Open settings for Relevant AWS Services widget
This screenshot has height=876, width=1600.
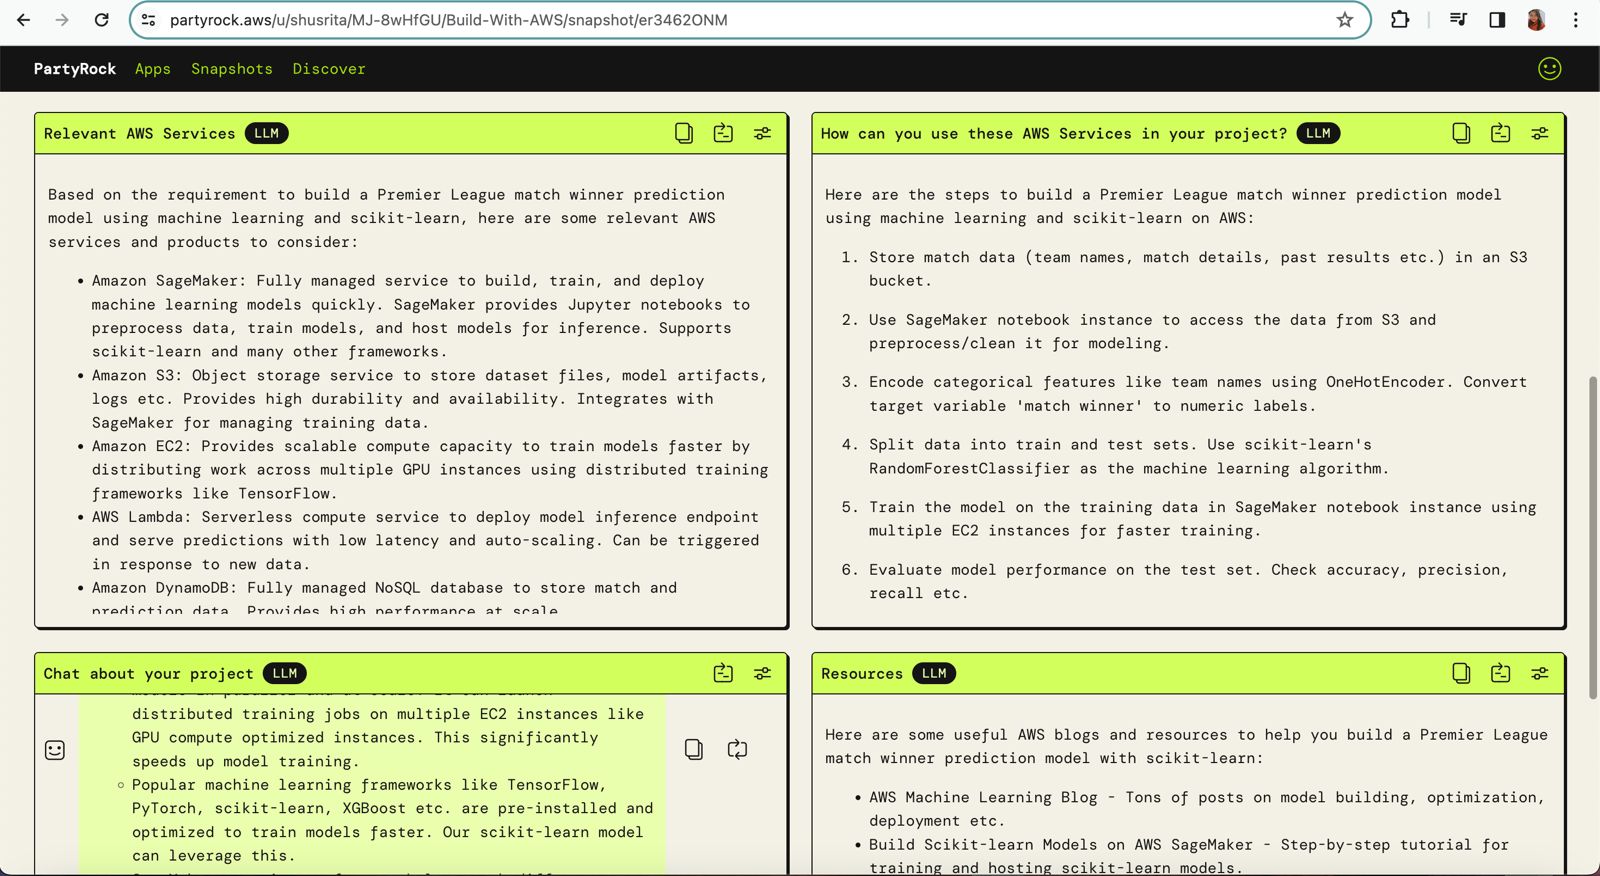point(762,133)
